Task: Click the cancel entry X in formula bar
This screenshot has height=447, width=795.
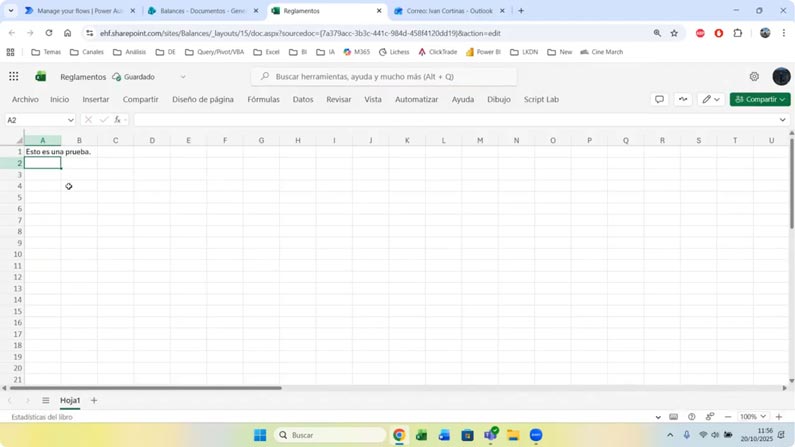Action: [x=88, y=120]
